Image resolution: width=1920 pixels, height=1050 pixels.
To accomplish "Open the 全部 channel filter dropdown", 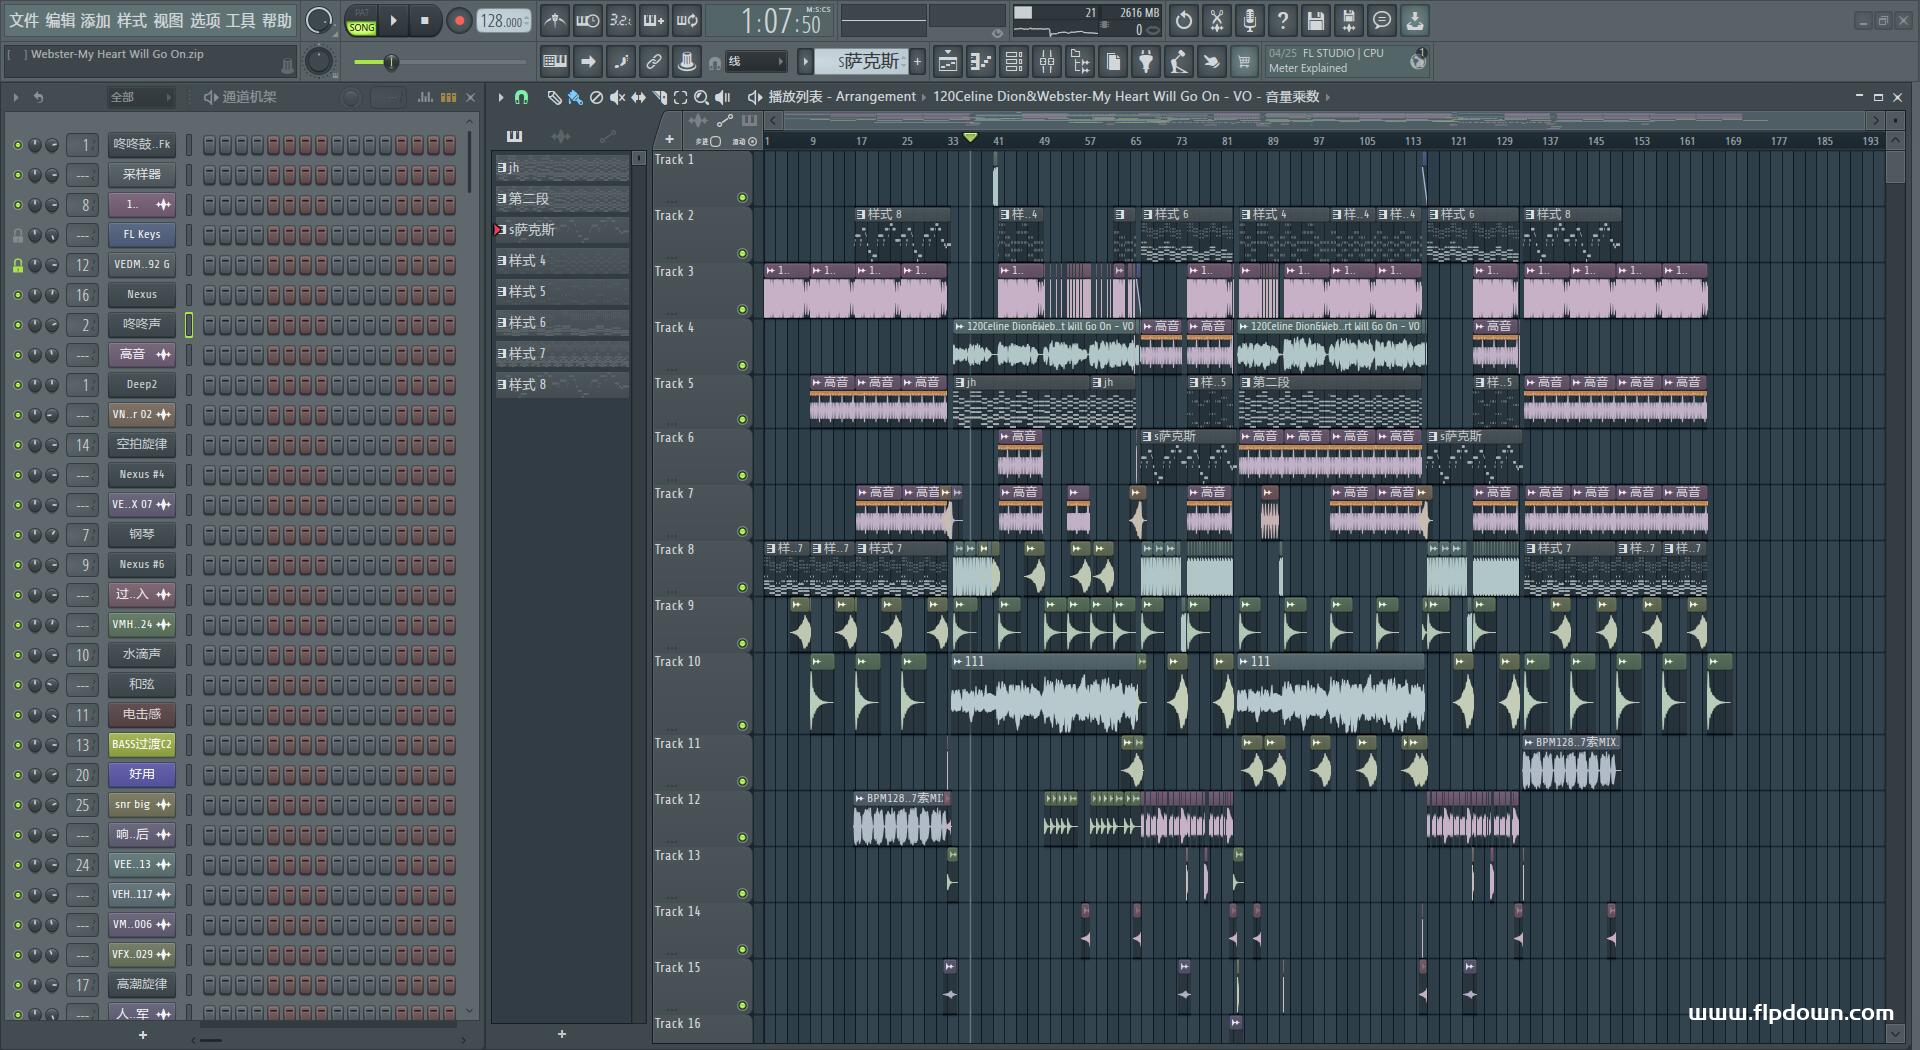I will point(140,97).
